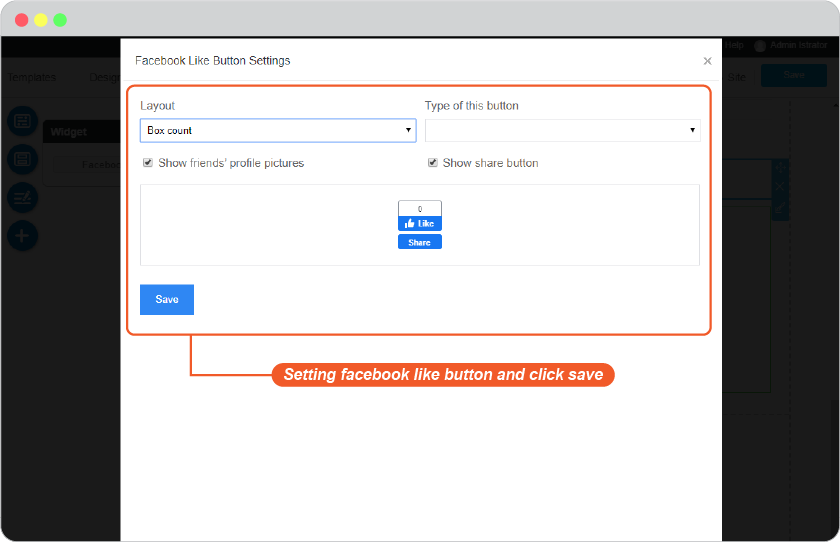Click the Widget panel header behind dialog
This screenshot has width=840, height=542.
coord(82,132)
